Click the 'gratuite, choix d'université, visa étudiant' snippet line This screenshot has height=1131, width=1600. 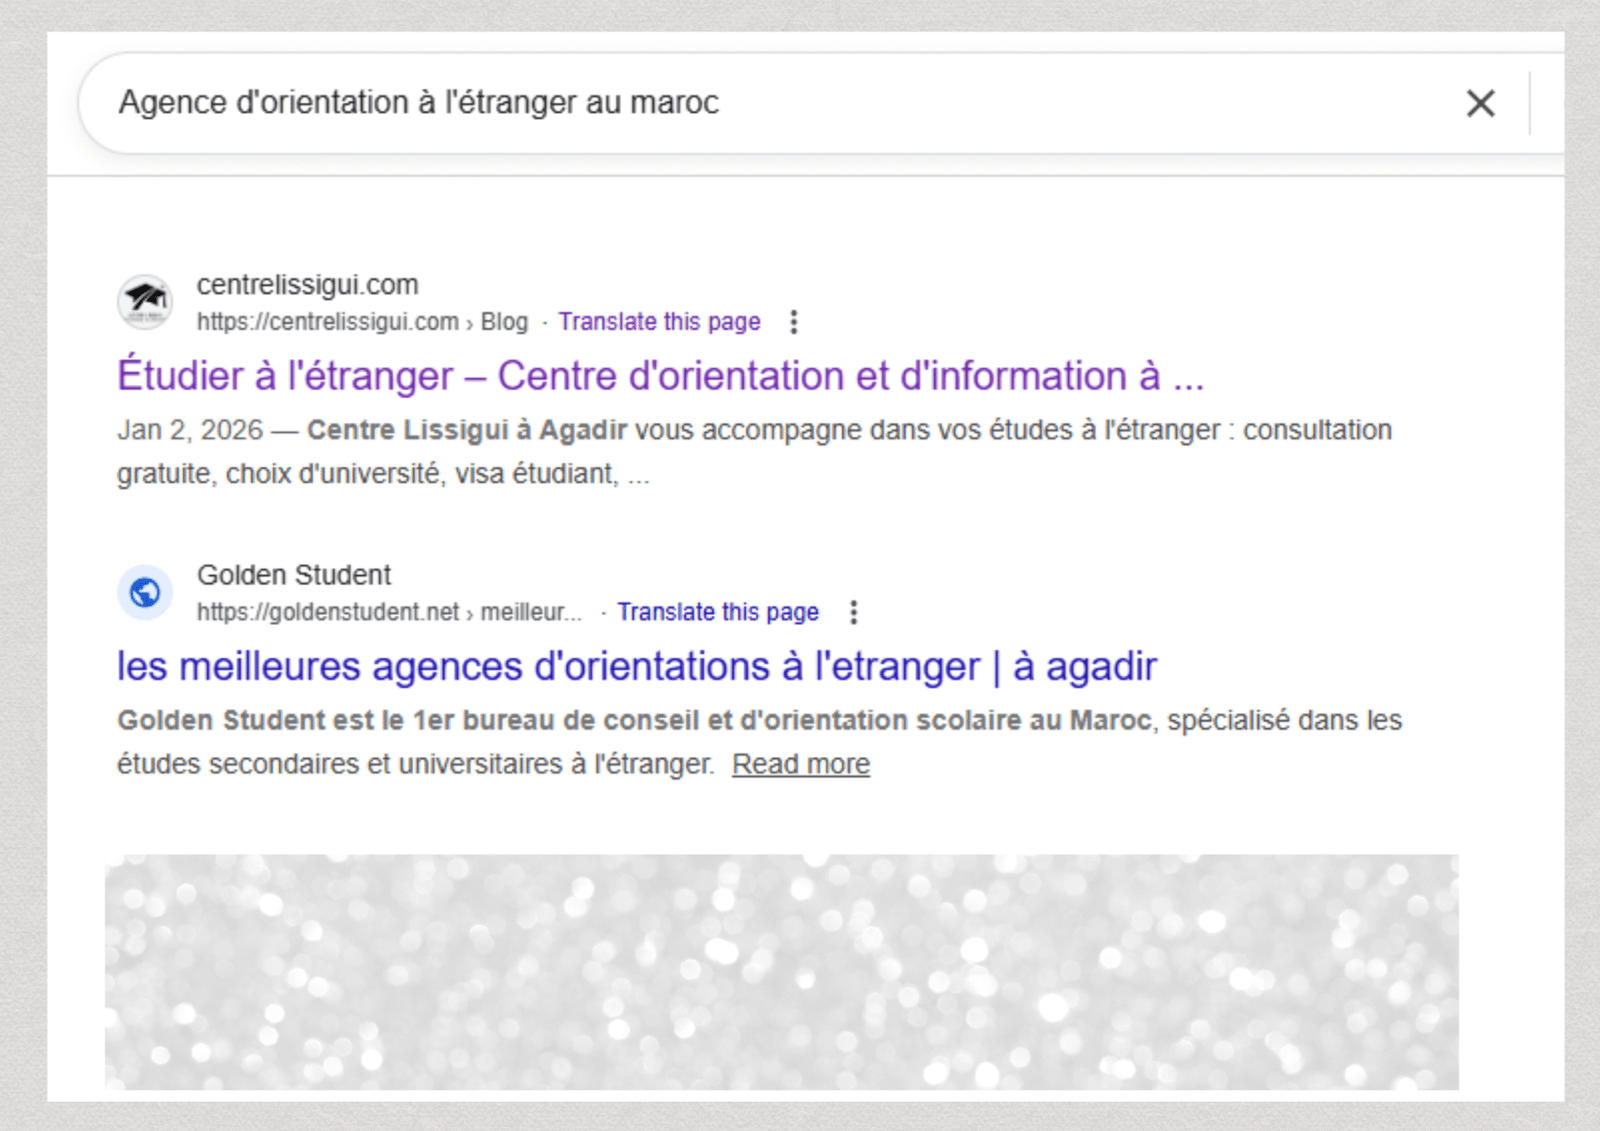click(368, 474)
